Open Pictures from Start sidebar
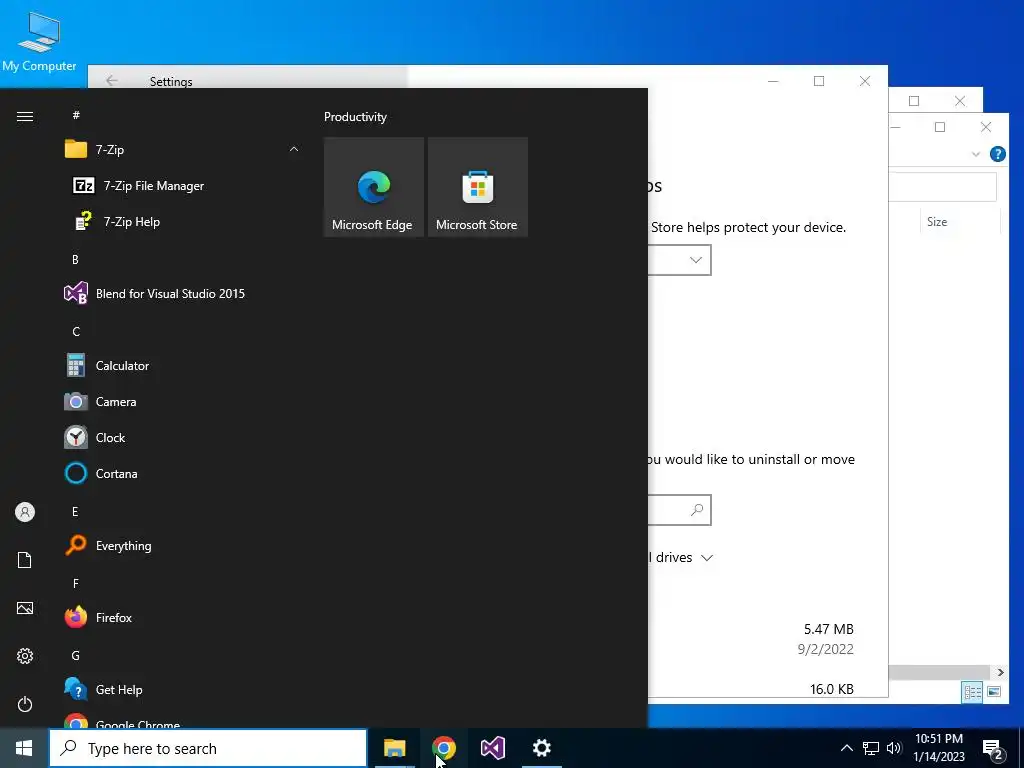This screenshot has width=1024, height=768. pyautogui.click(x=25, y=609)
